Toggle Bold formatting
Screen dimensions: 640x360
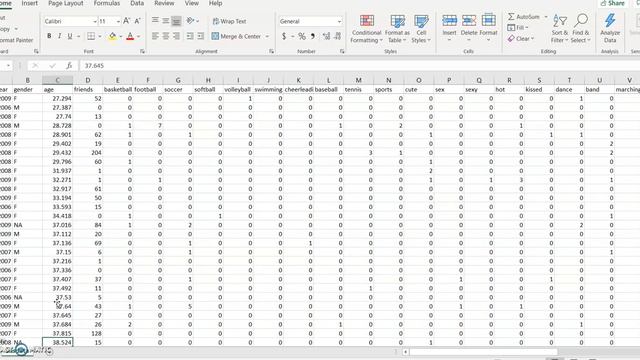click(x=49, y=36)
